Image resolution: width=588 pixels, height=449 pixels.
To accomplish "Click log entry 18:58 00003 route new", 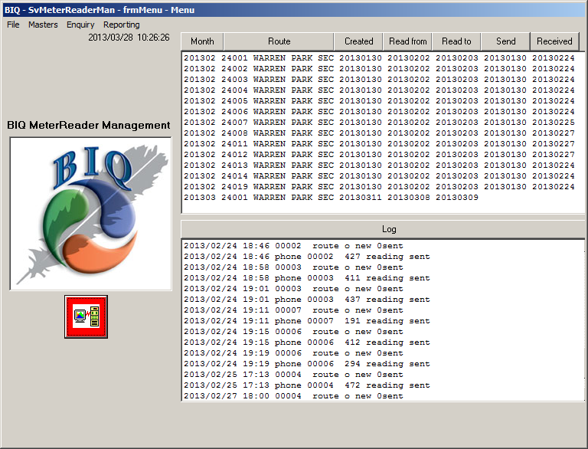I will (294, 267).
